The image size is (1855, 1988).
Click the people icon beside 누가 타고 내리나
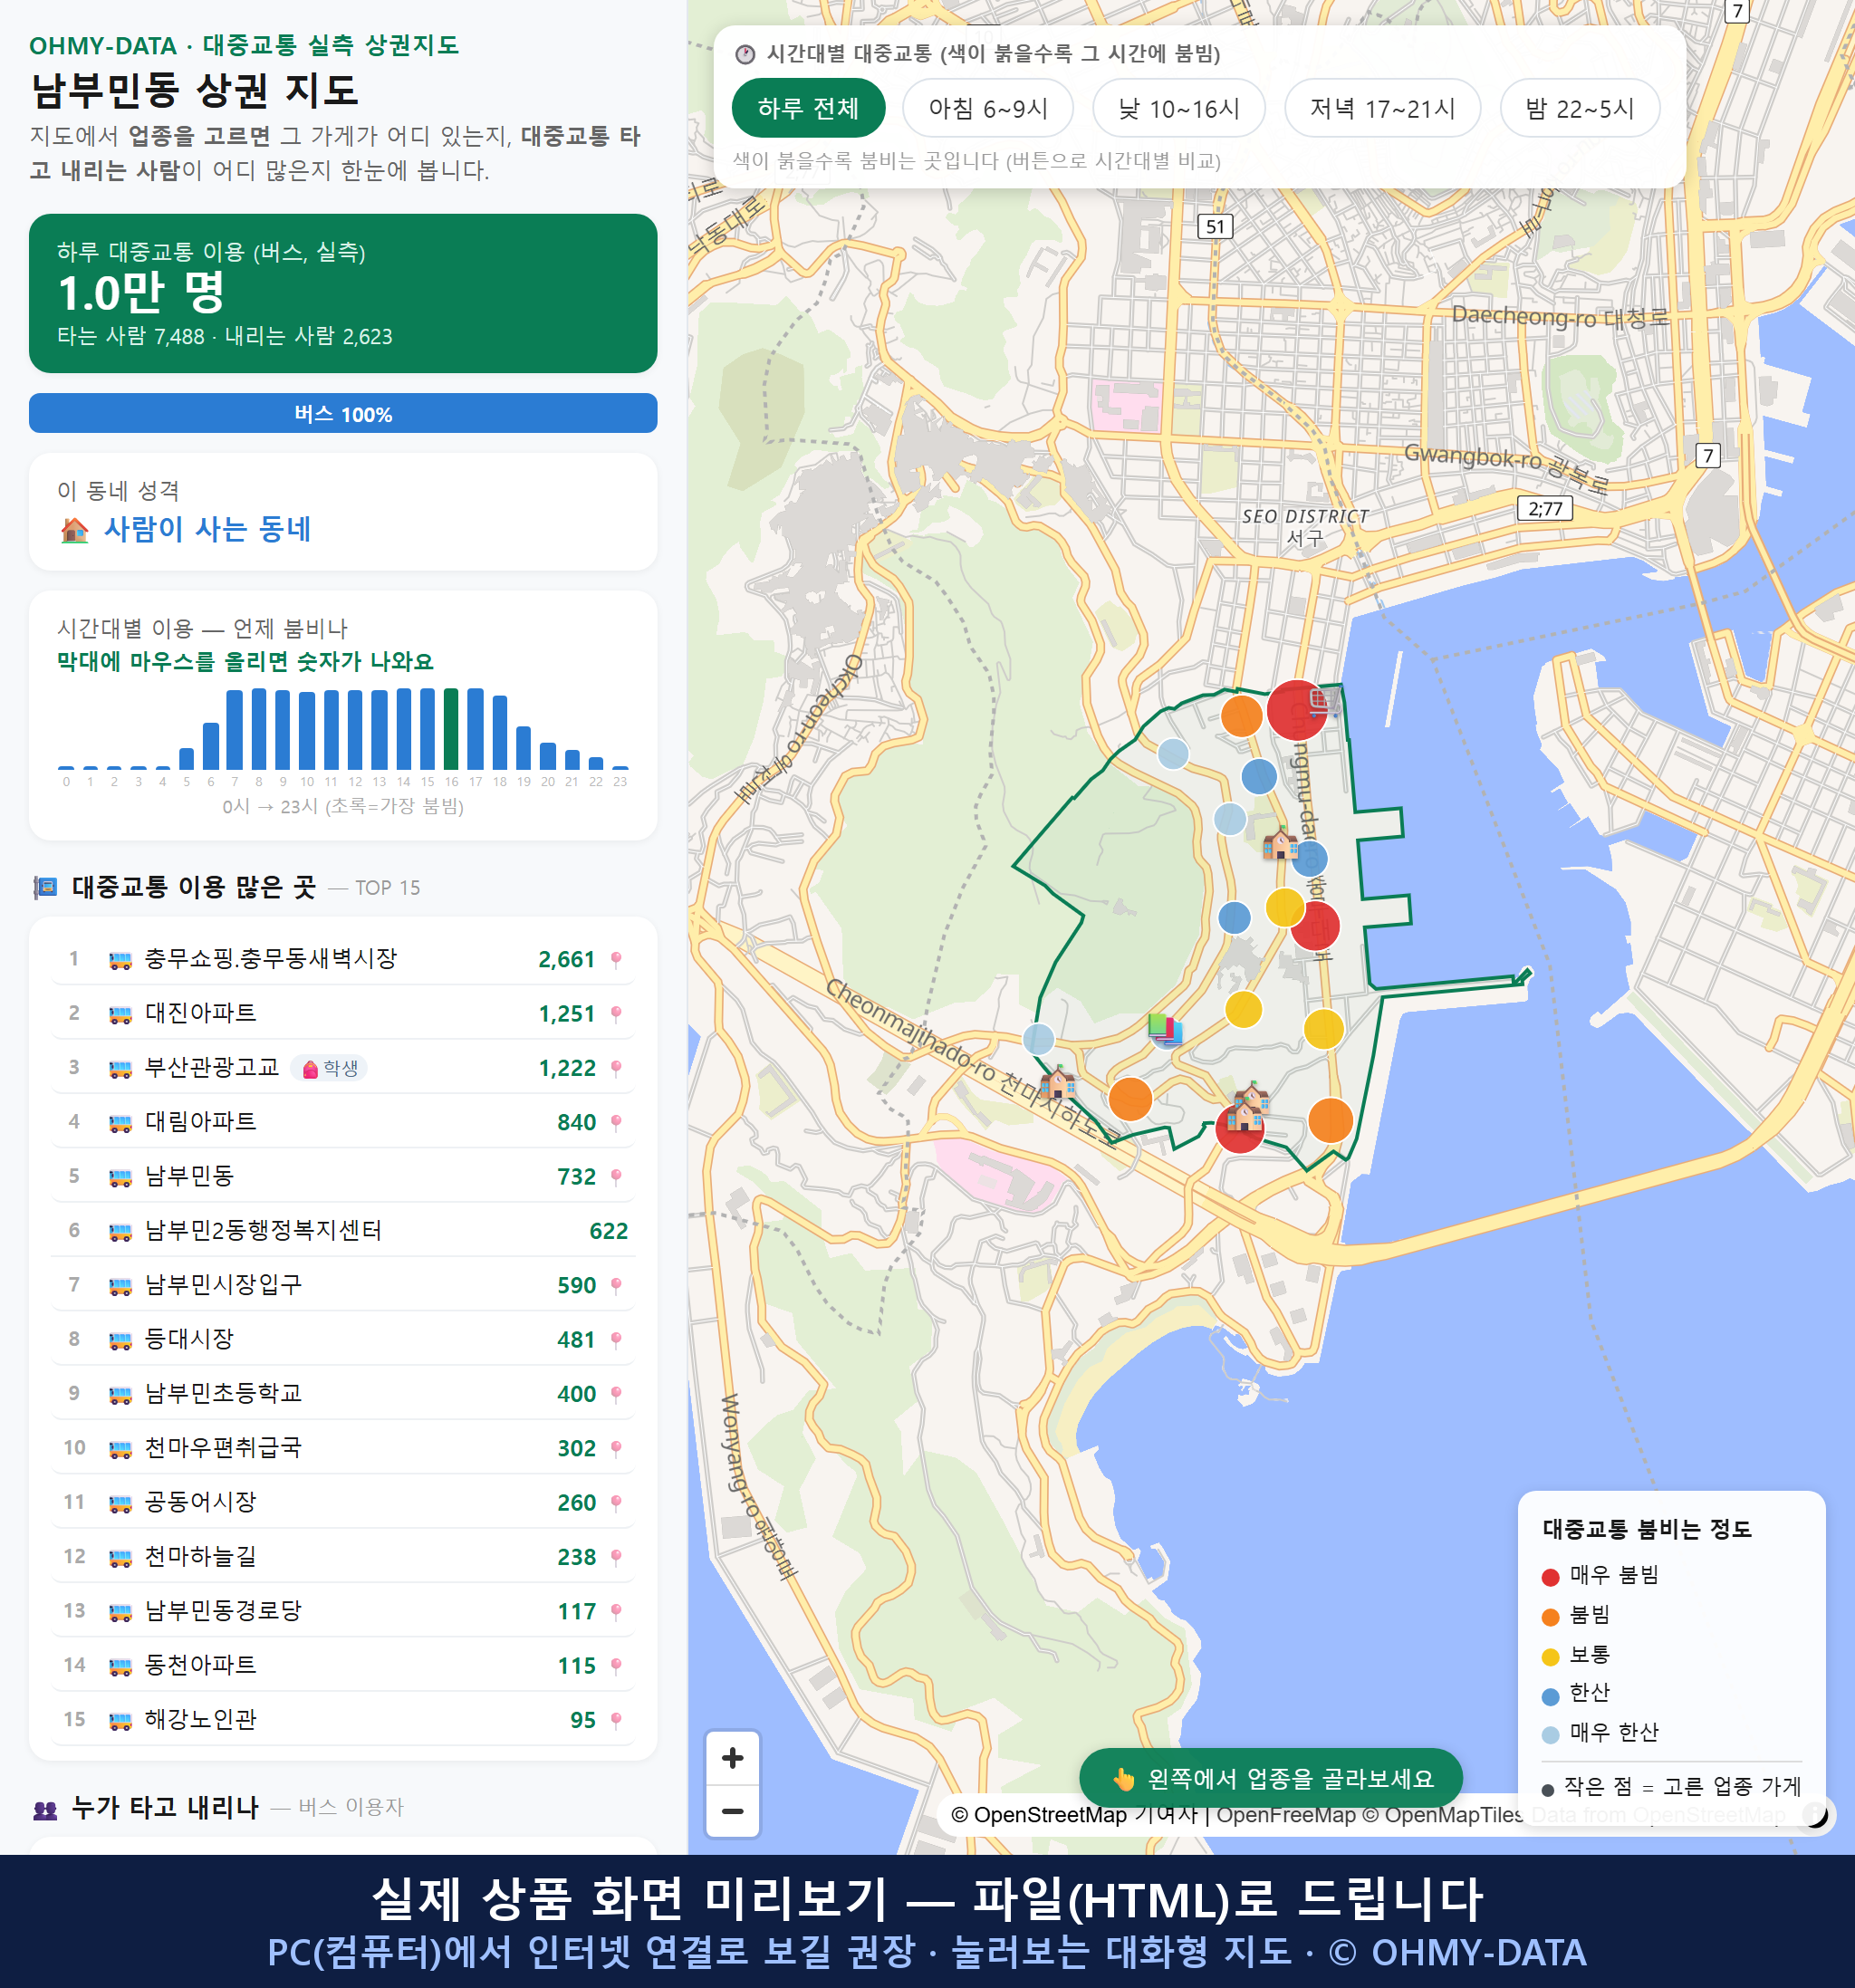click(x=45, y=1808)
